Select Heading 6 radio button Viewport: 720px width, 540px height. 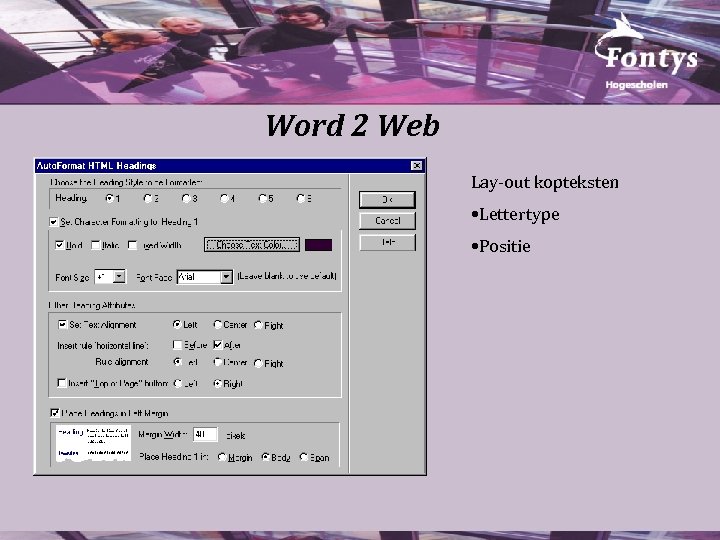[301, 198]
